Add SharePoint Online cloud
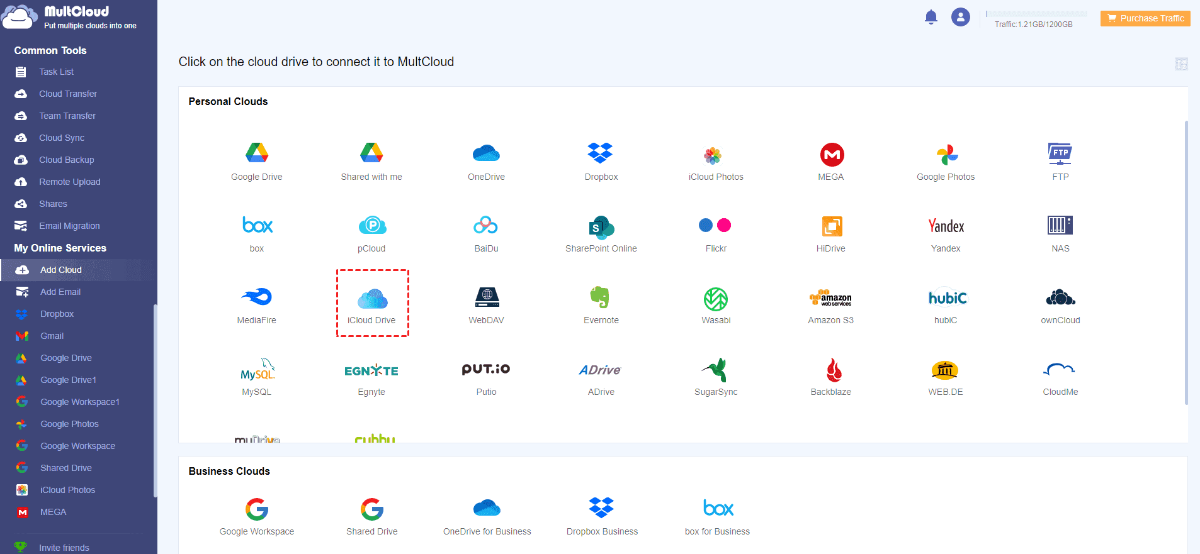 pos(601,233)
